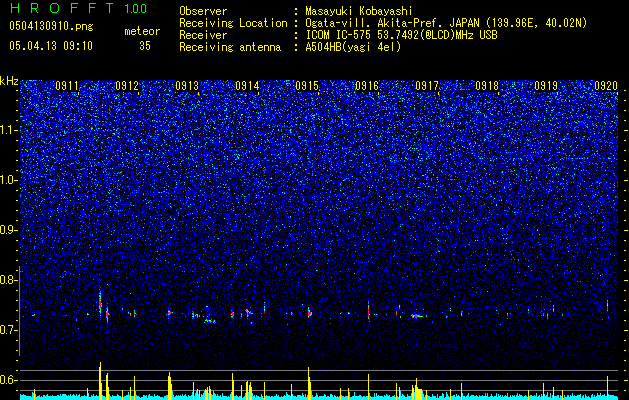Image resolution: width=629 pixels, height=400 pixels.
Task: Click the 0.8 frequency axis label
Action: (8, 280)
